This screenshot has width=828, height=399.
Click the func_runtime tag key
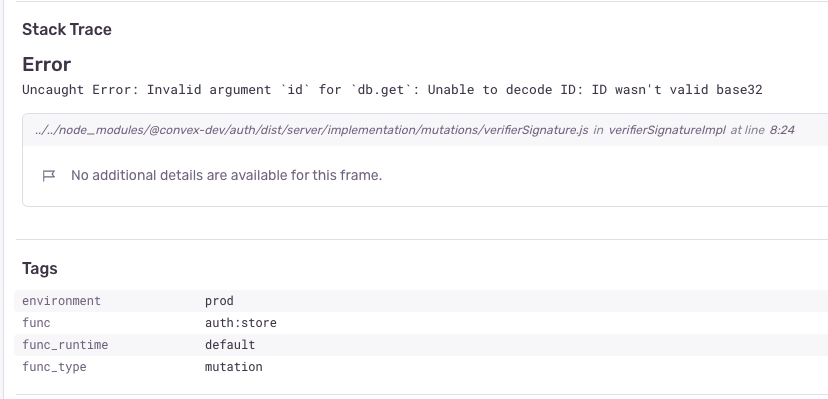[65, 345]
